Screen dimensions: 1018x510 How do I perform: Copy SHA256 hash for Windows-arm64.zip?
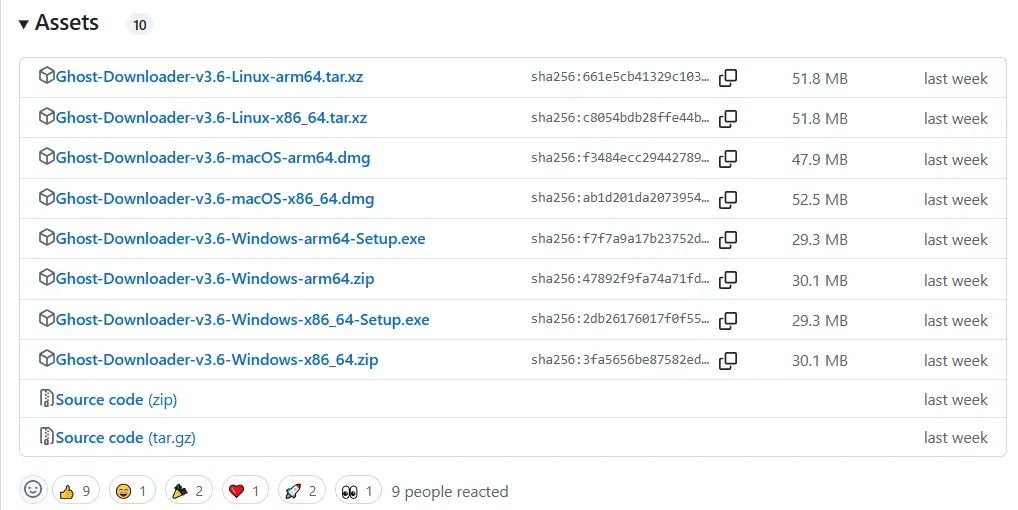[x=728, y=279]
